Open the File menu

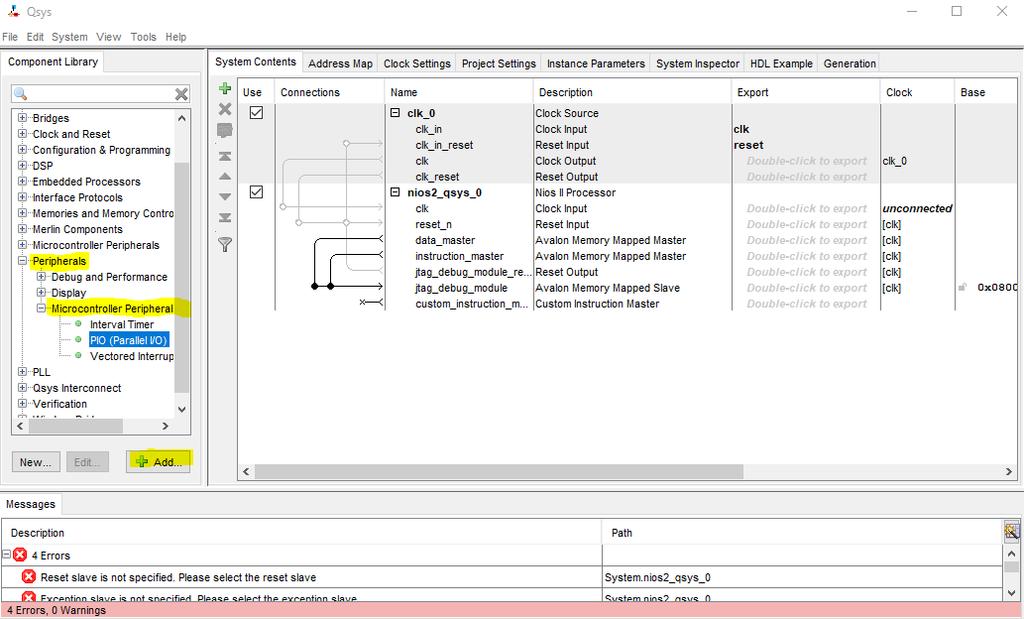(10, 37)
